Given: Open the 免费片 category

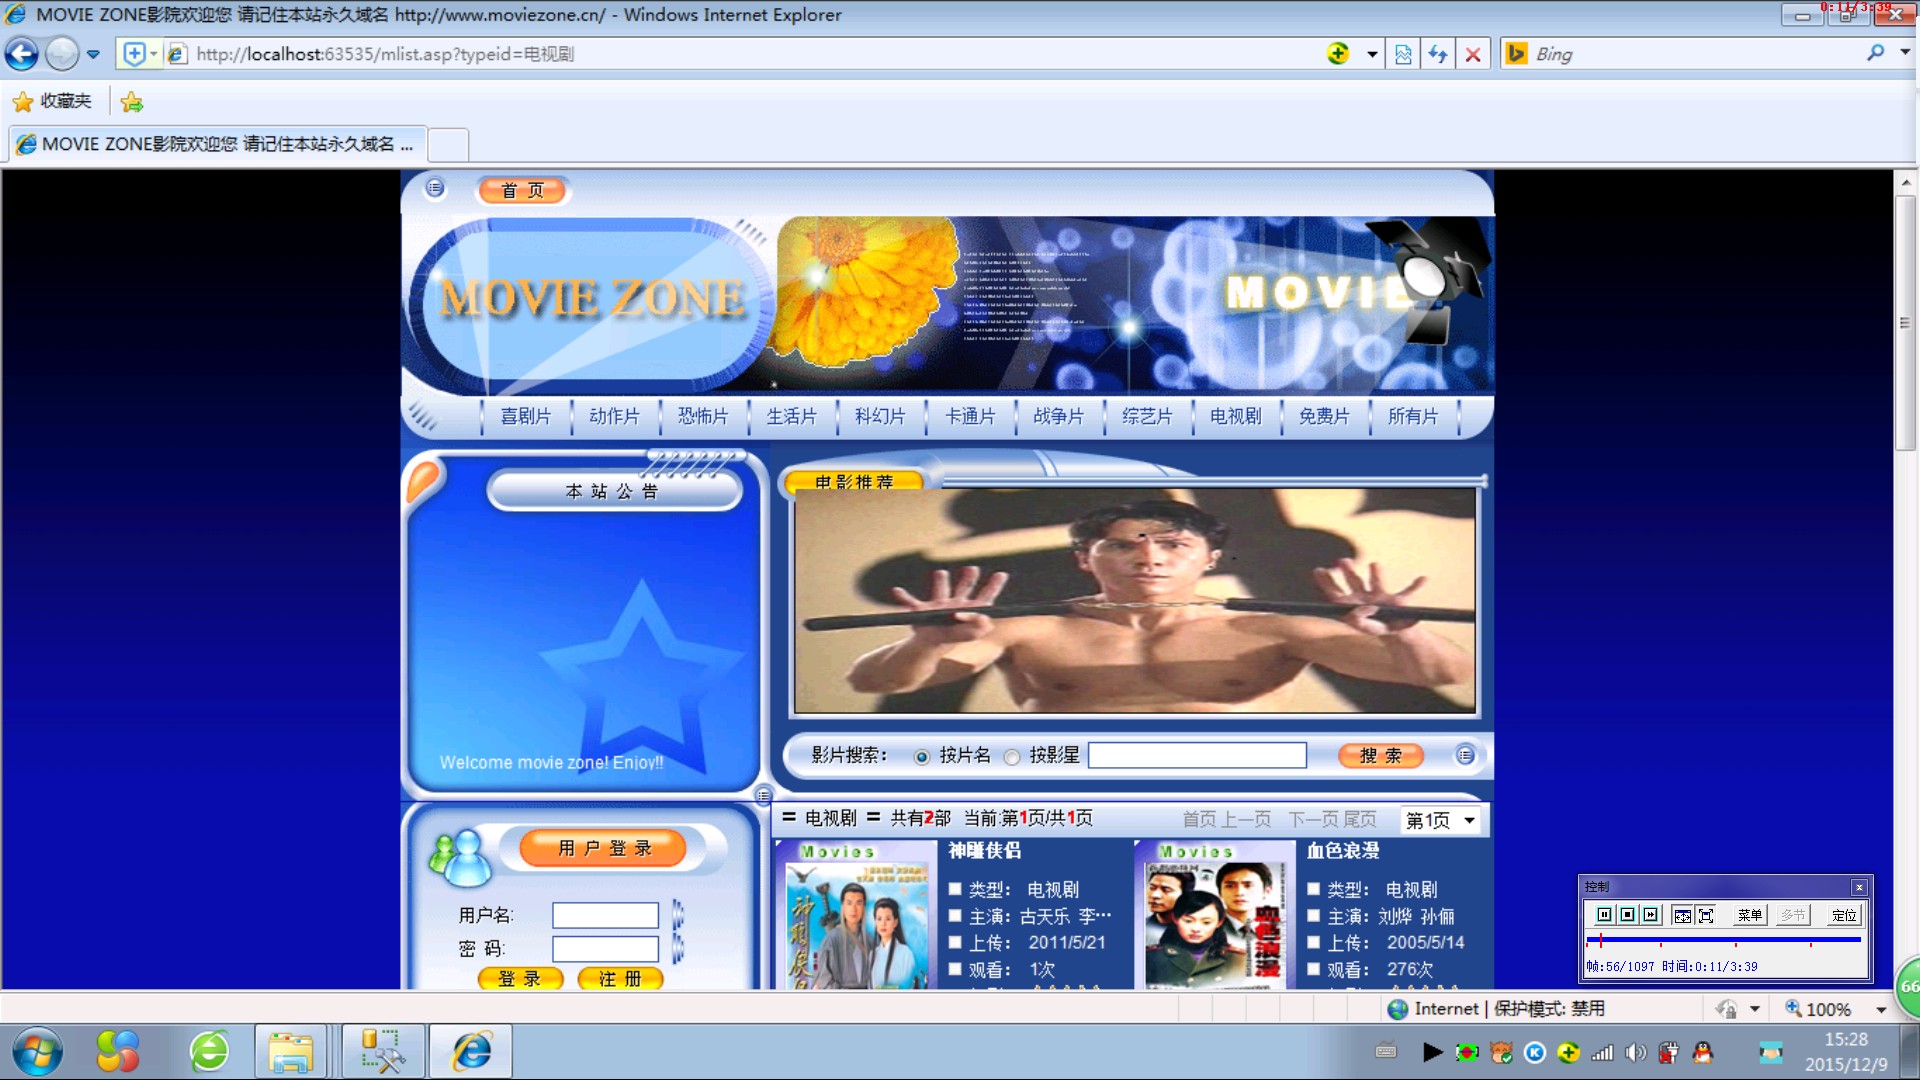Looking at the screenshot, I should pyautogui.click(x=1324, y=416).
